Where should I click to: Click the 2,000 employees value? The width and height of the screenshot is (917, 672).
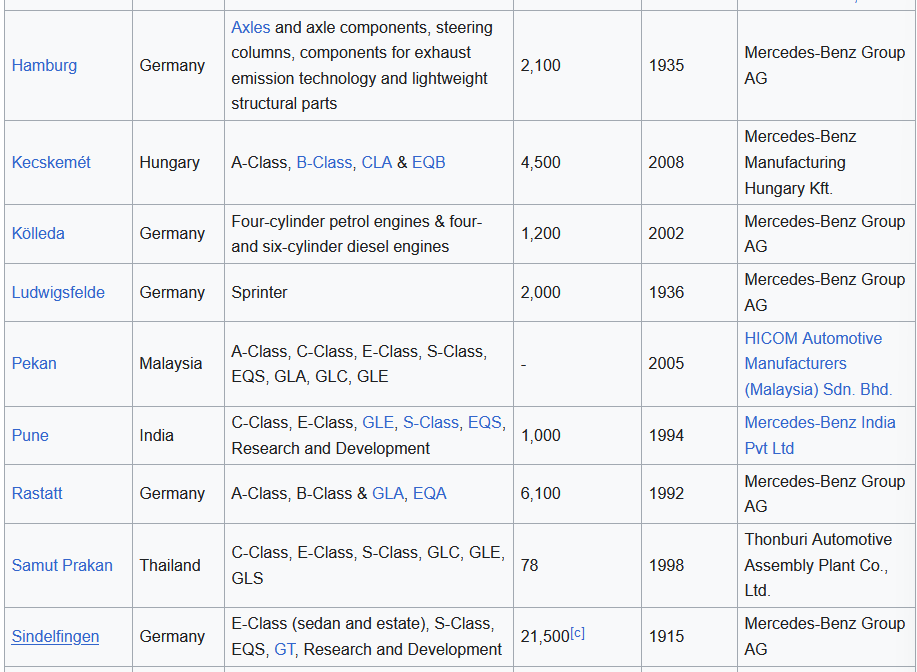[x=540, y=292]
